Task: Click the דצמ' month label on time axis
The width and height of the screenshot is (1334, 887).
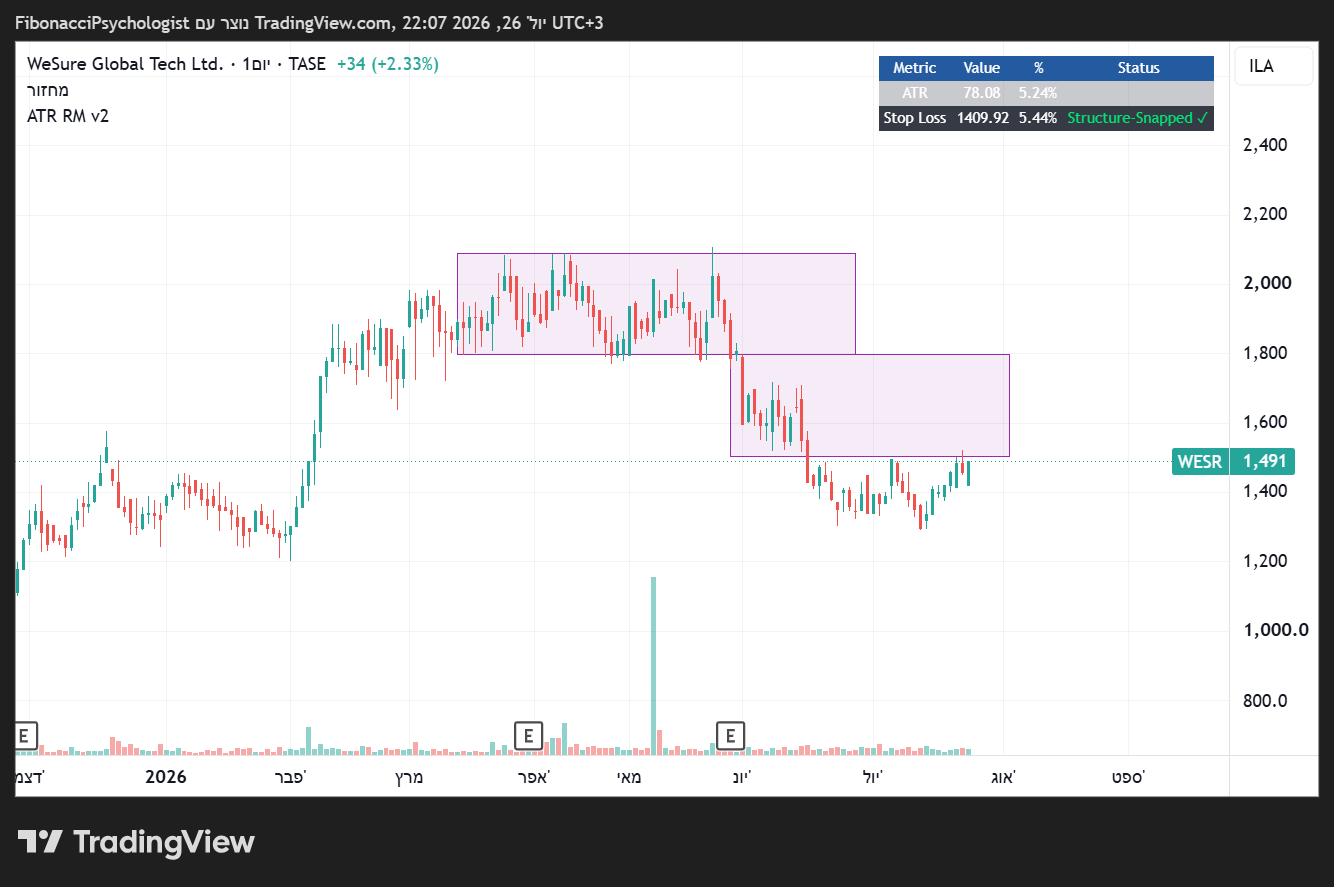Action: point(30,777)
